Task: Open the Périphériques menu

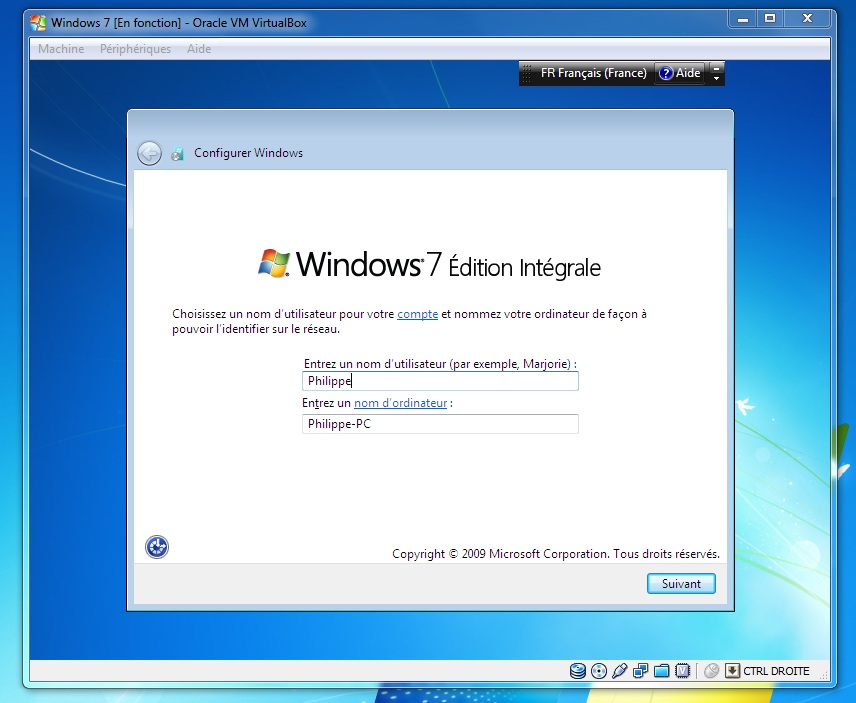Action: click(x=135, y=49)
